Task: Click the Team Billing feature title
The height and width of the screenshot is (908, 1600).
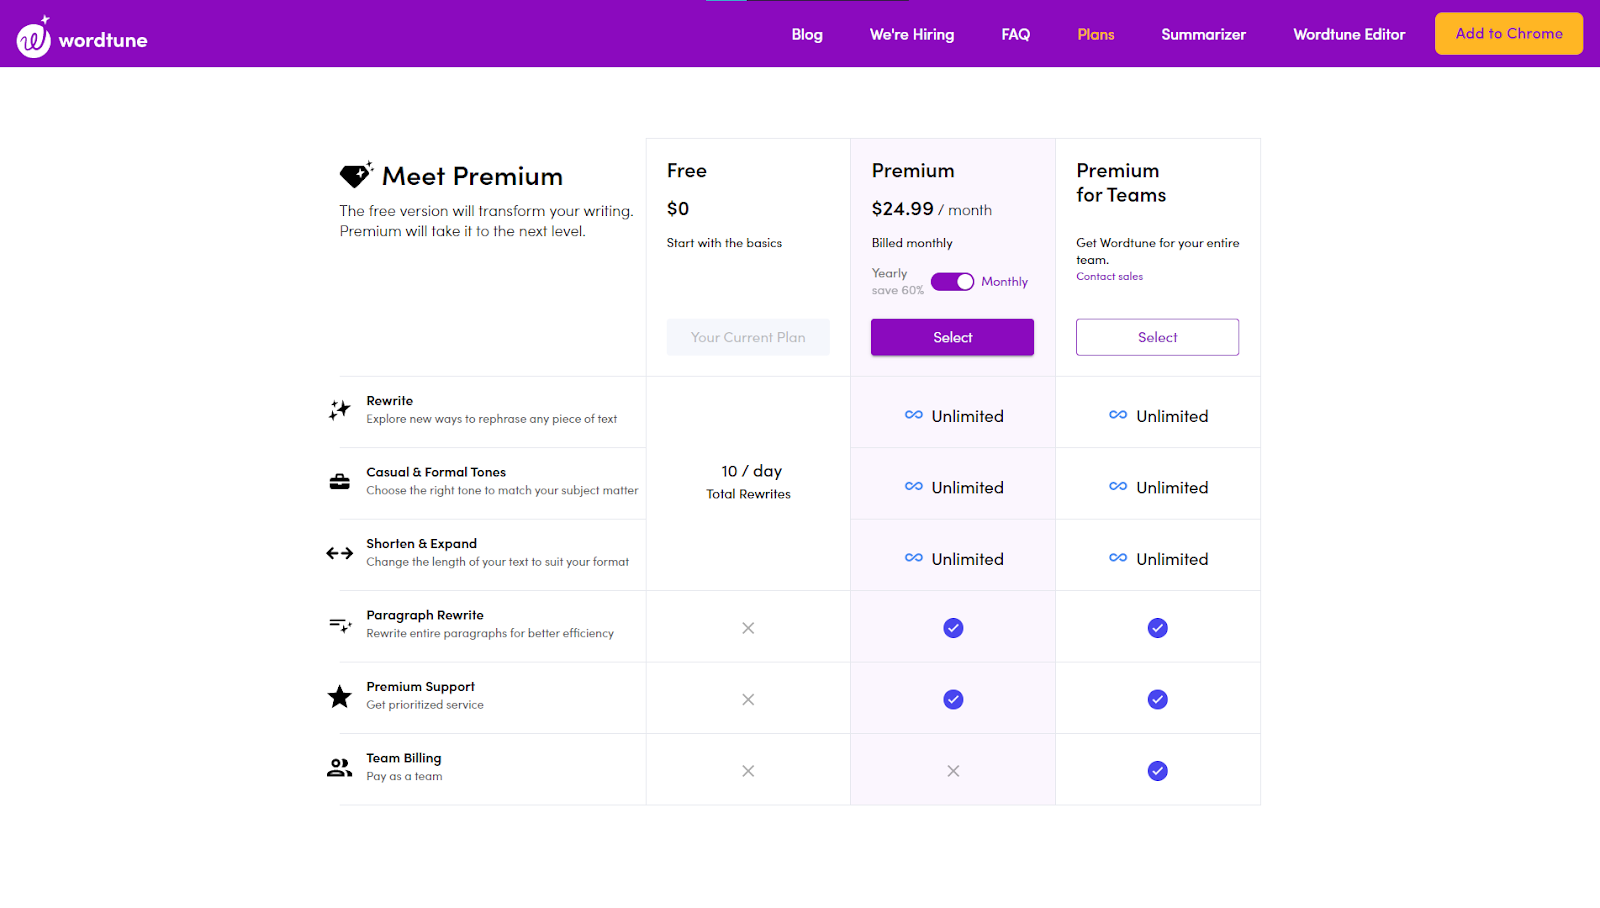Action: pos(404,758)
